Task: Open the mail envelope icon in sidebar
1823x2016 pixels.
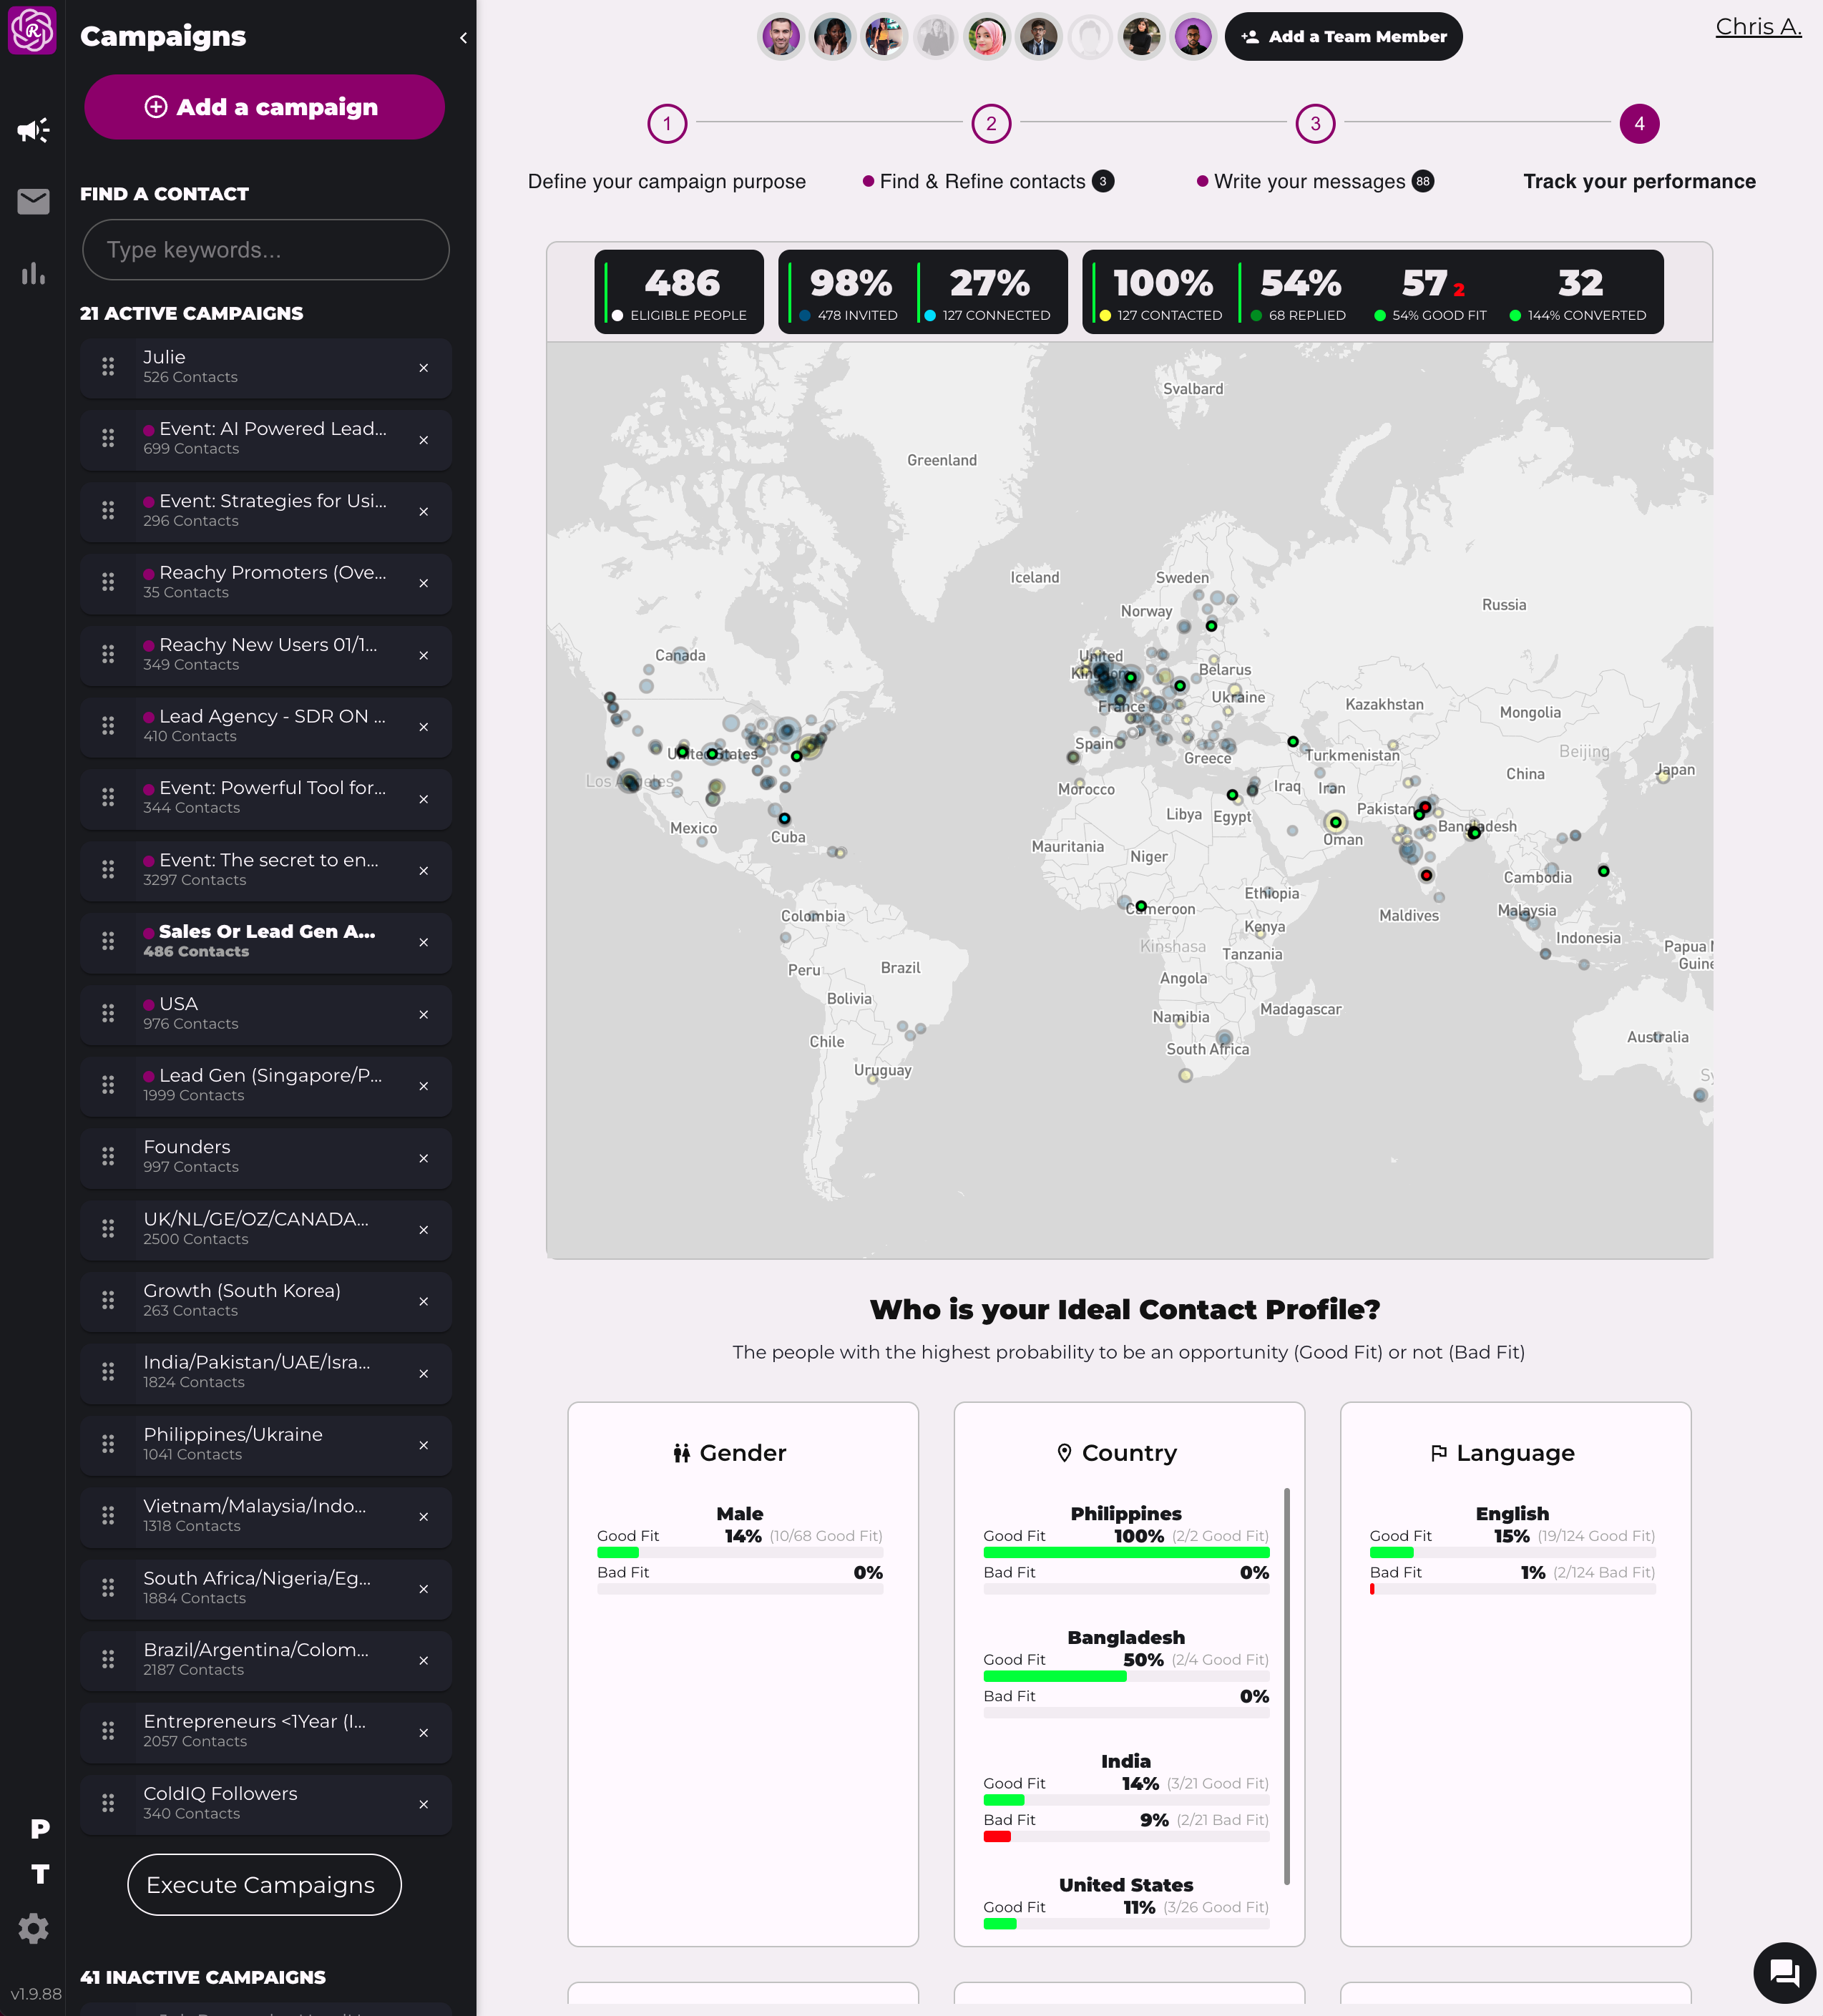Action: click(x=32, y=202)
